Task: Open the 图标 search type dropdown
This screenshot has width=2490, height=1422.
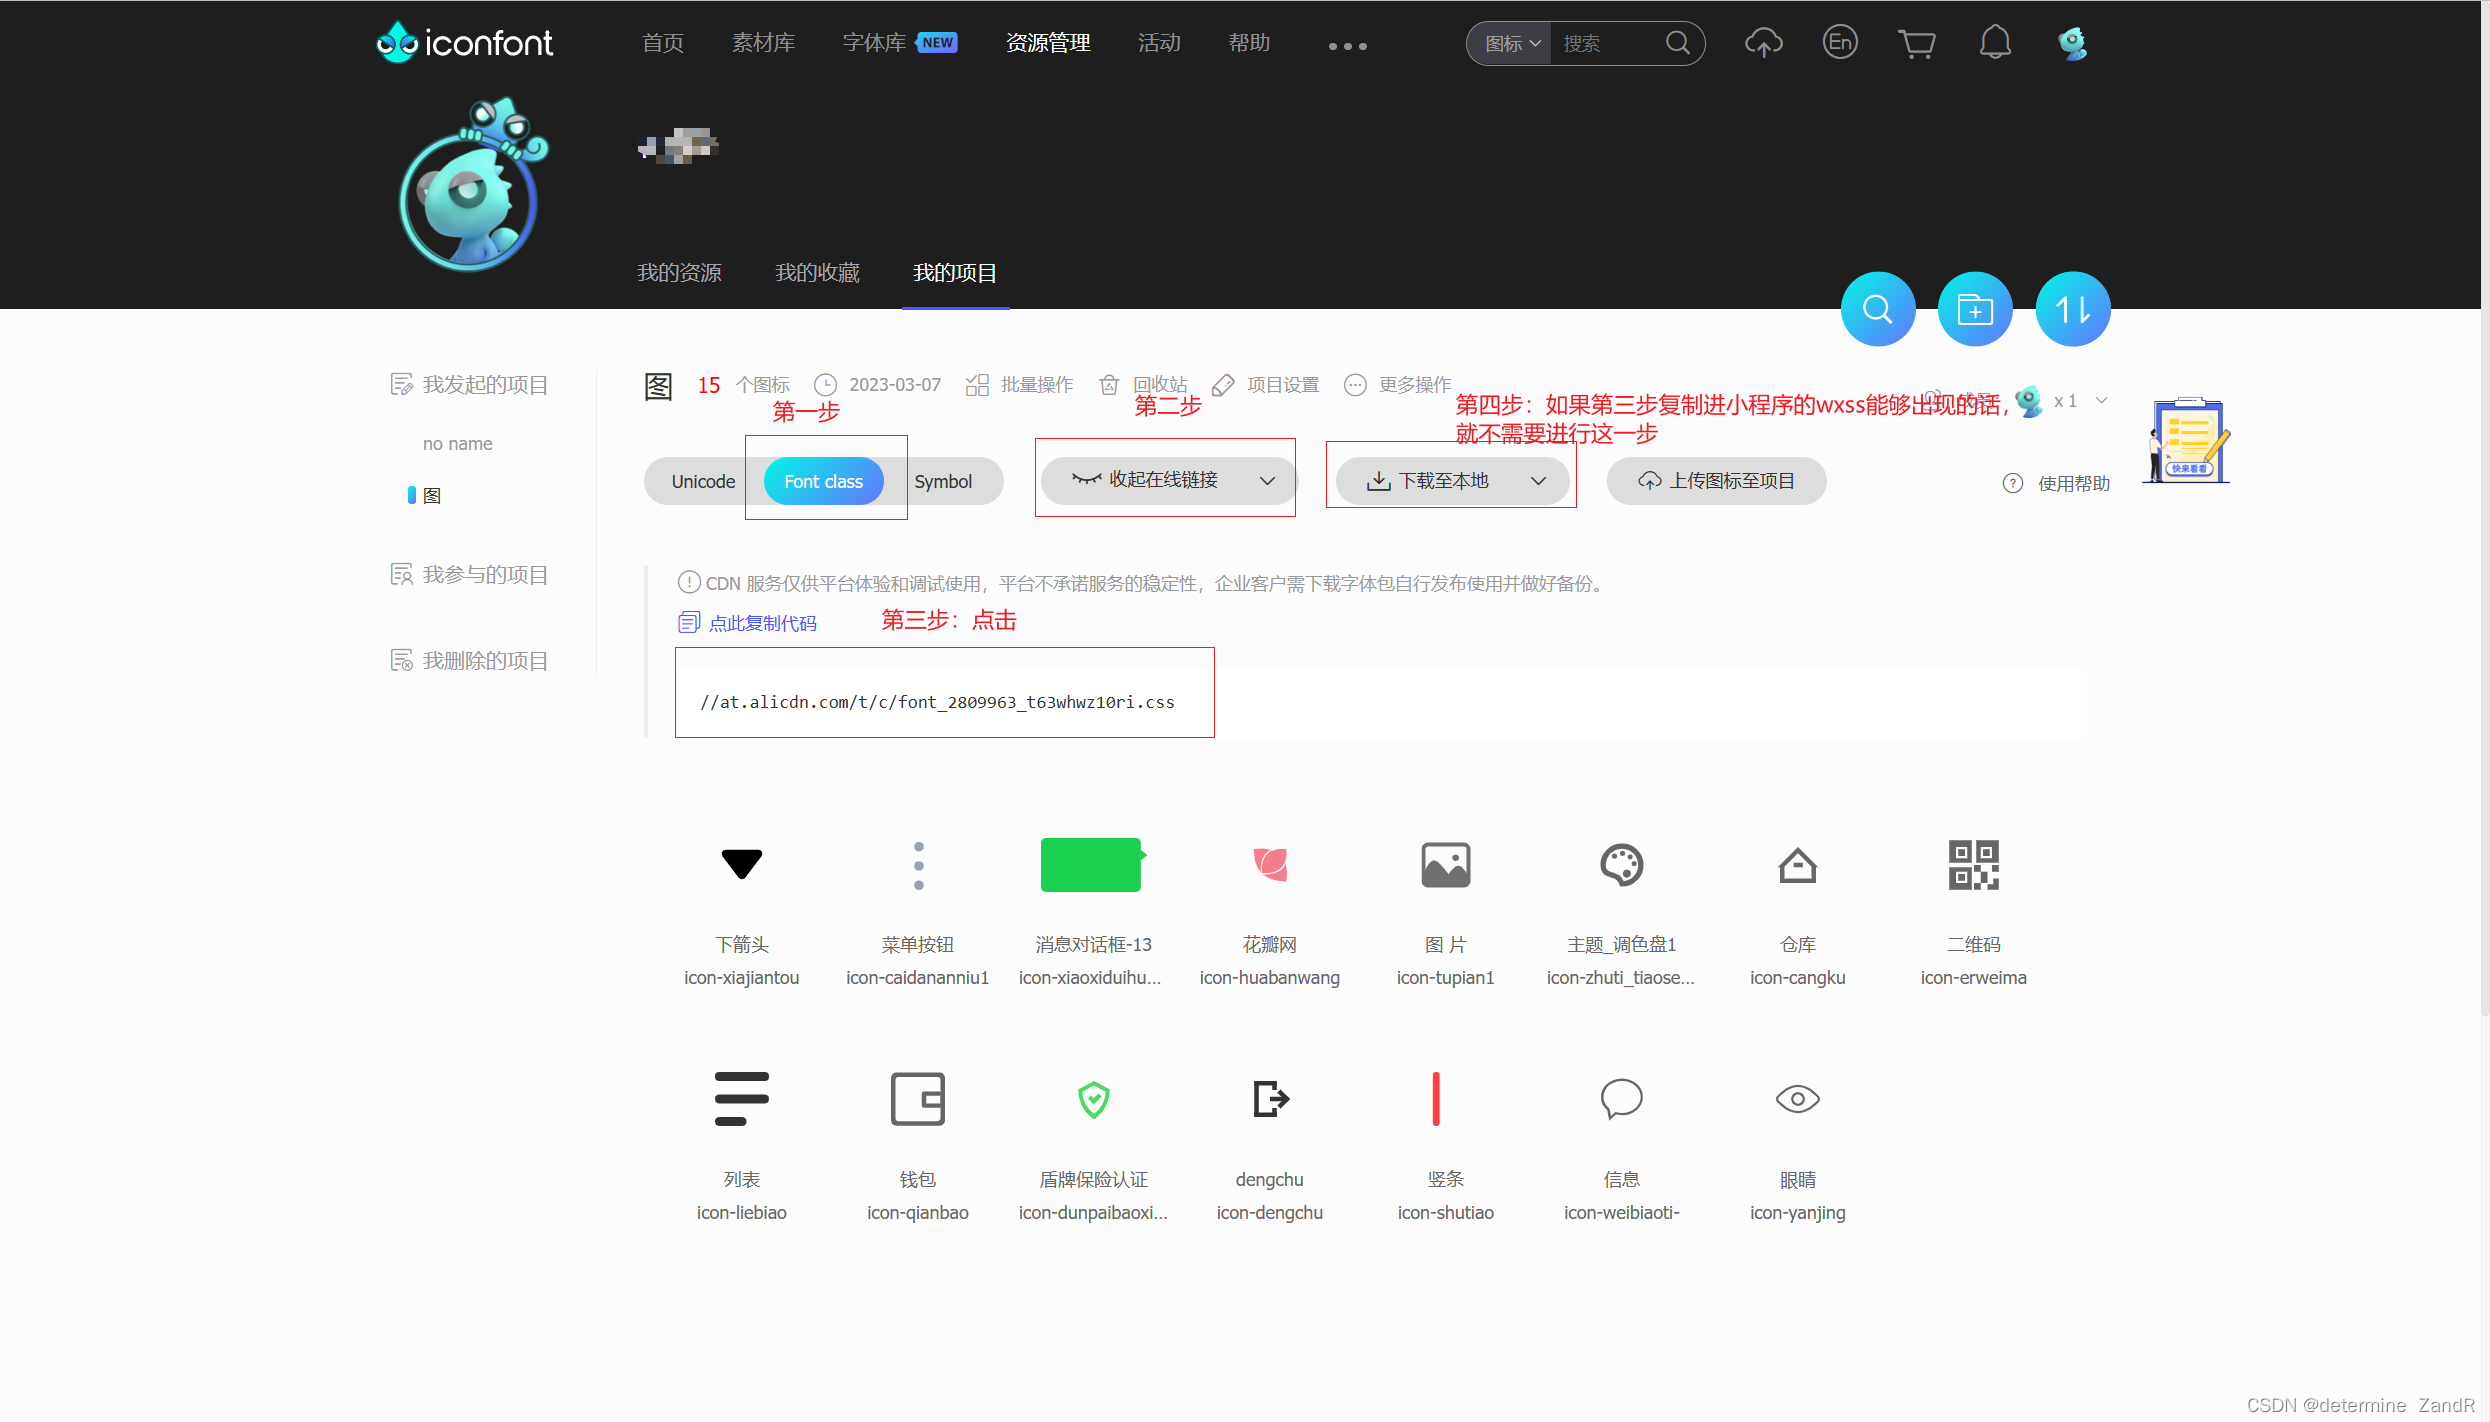Action: (1511, 44)
